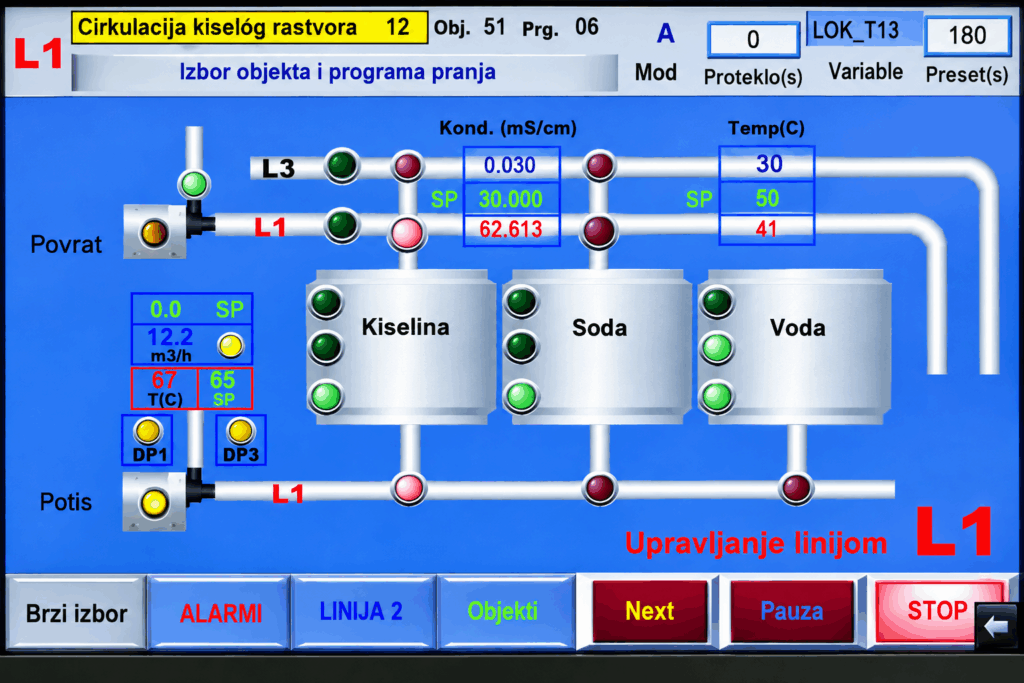
Task: Click the conductivity reading 0.030
Action: [511, 165]
